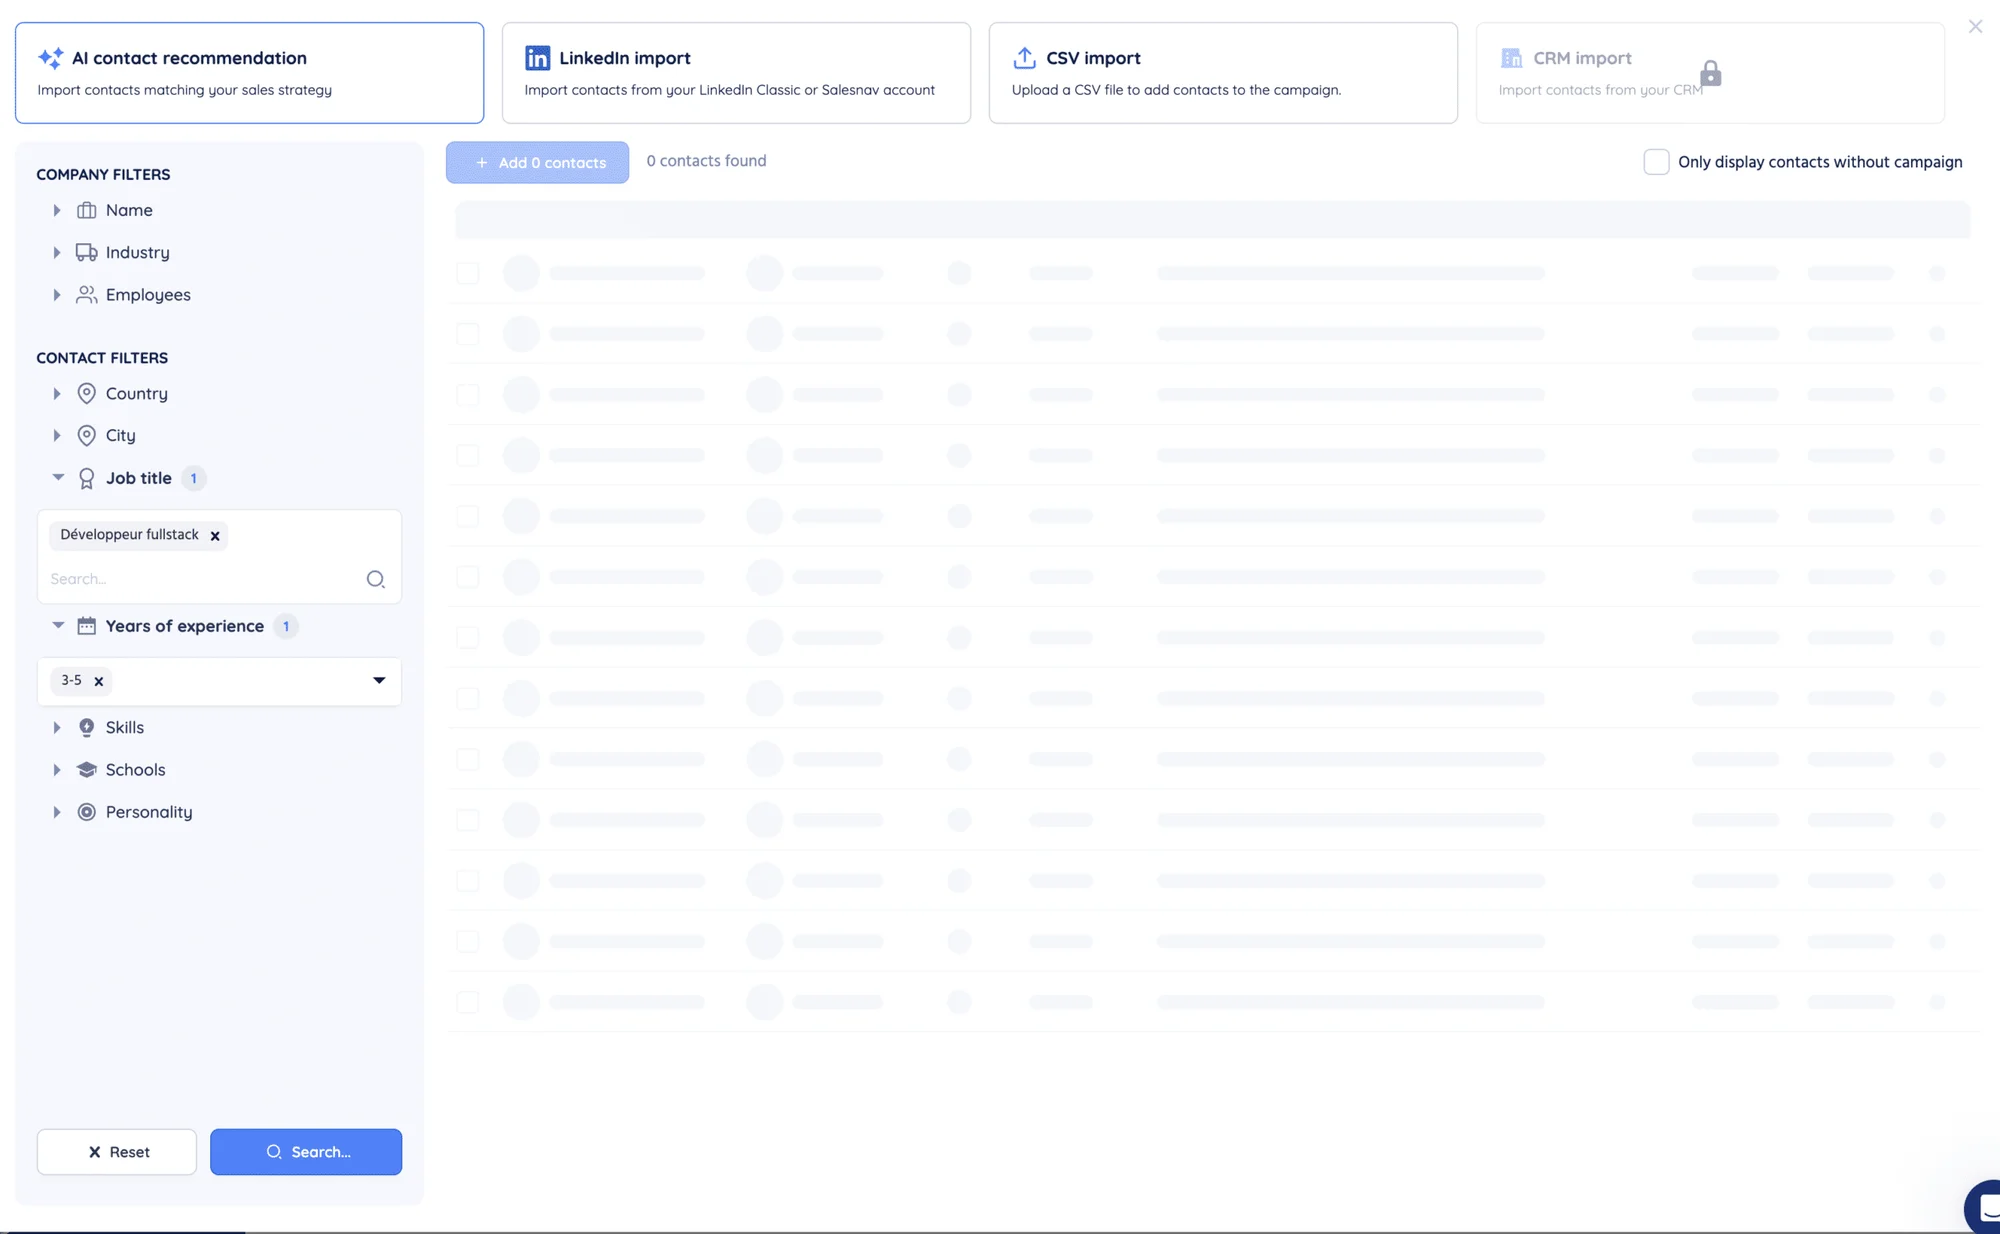Switch to the CSV import tab
Screen dimensions: 2000x1234
tap(1223, 73)
